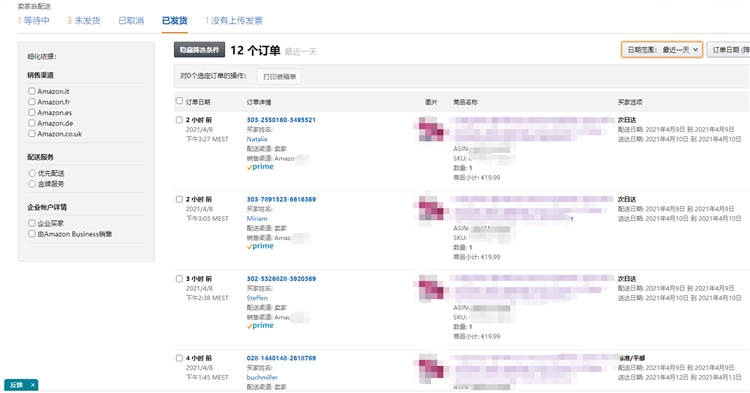Select the 金牌服务 radio option
Viewport: 750px width, 393px height.
click(32, 184)
